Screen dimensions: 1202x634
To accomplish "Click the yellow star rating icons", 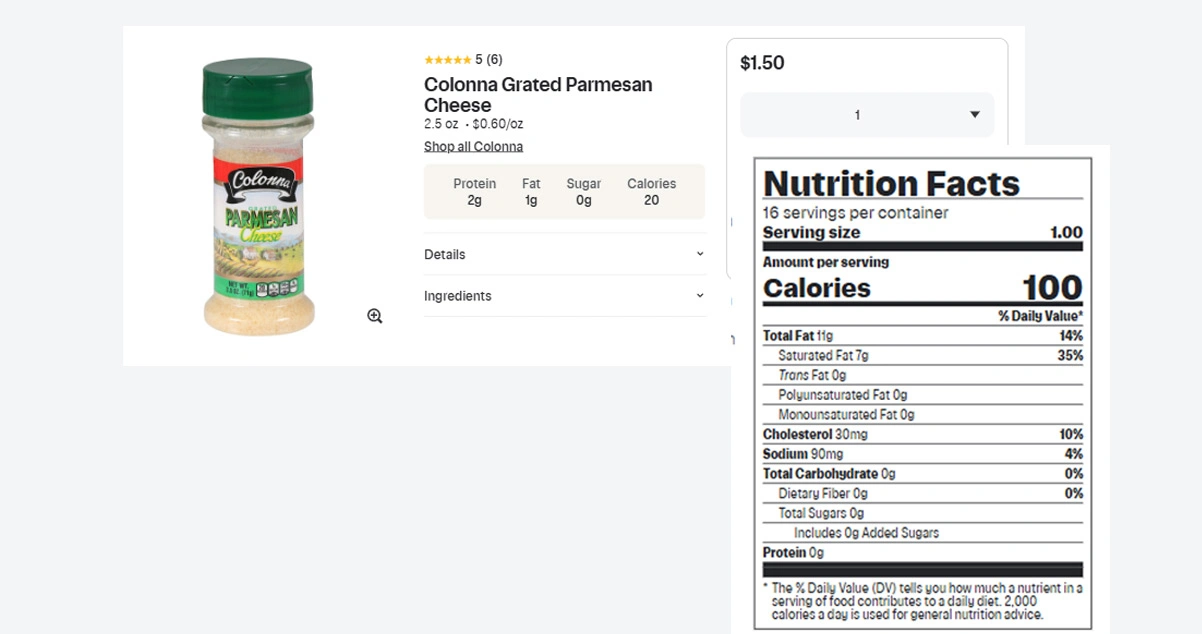I will coord(447,60).
